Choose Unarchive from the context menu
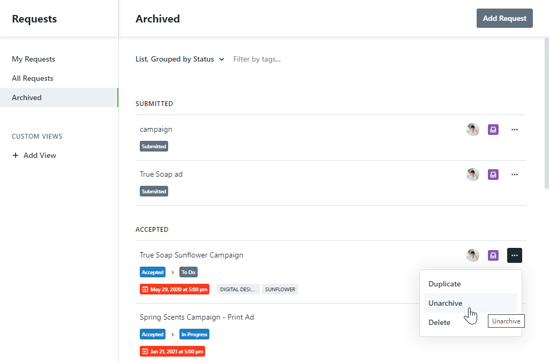The height and width of the screenshot is (363, 550). (x=470, y=303)
